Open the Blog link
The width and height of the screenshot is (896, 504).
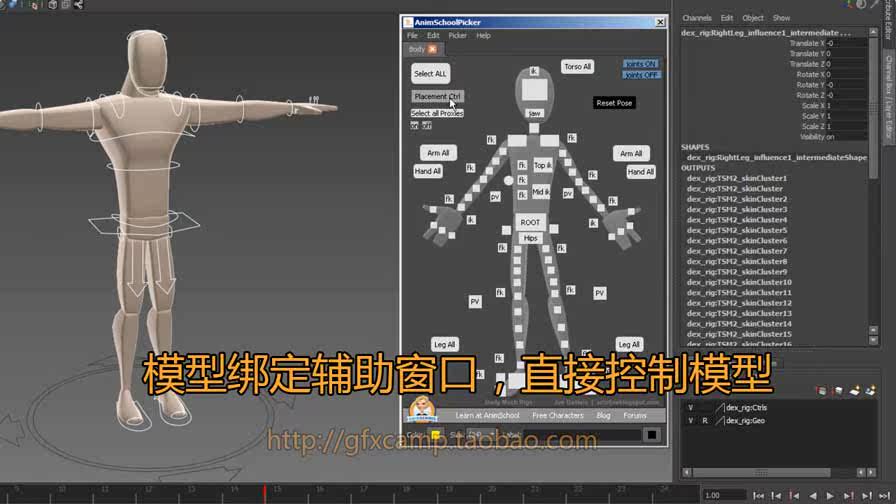(603, 415)
